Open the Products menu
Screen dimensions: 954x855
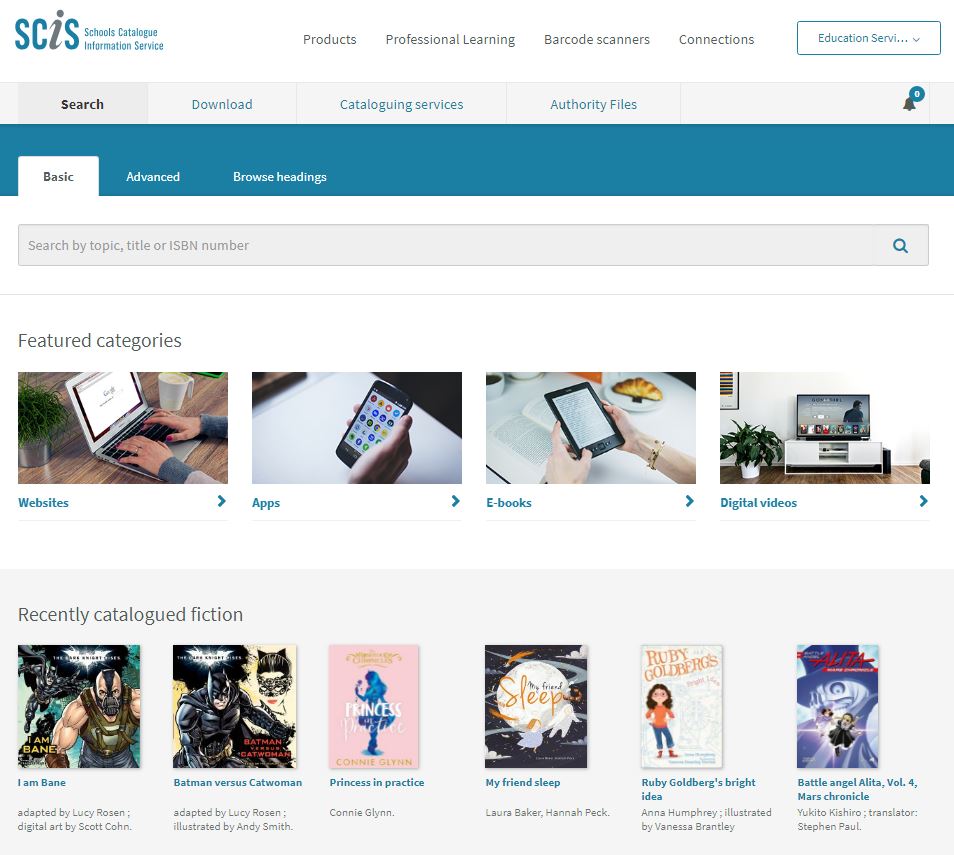click(x=330, y=40)
